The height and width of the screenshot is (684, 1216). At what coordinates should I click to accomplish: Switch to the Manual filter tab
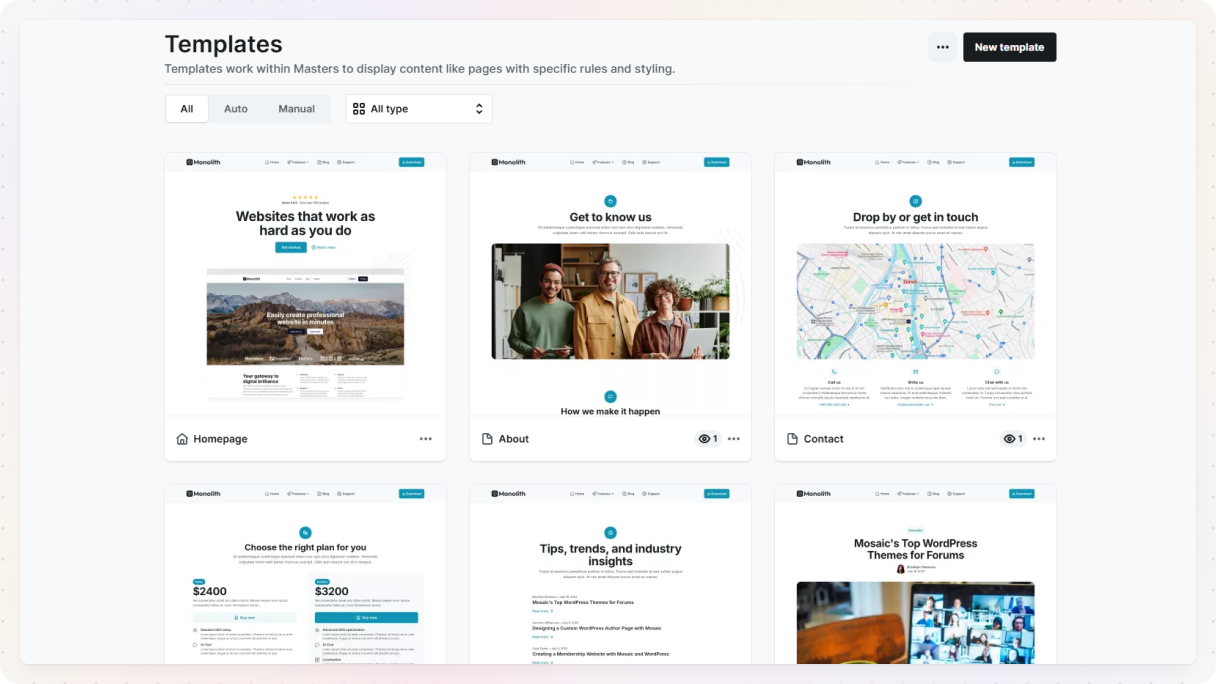coord(296,109)
